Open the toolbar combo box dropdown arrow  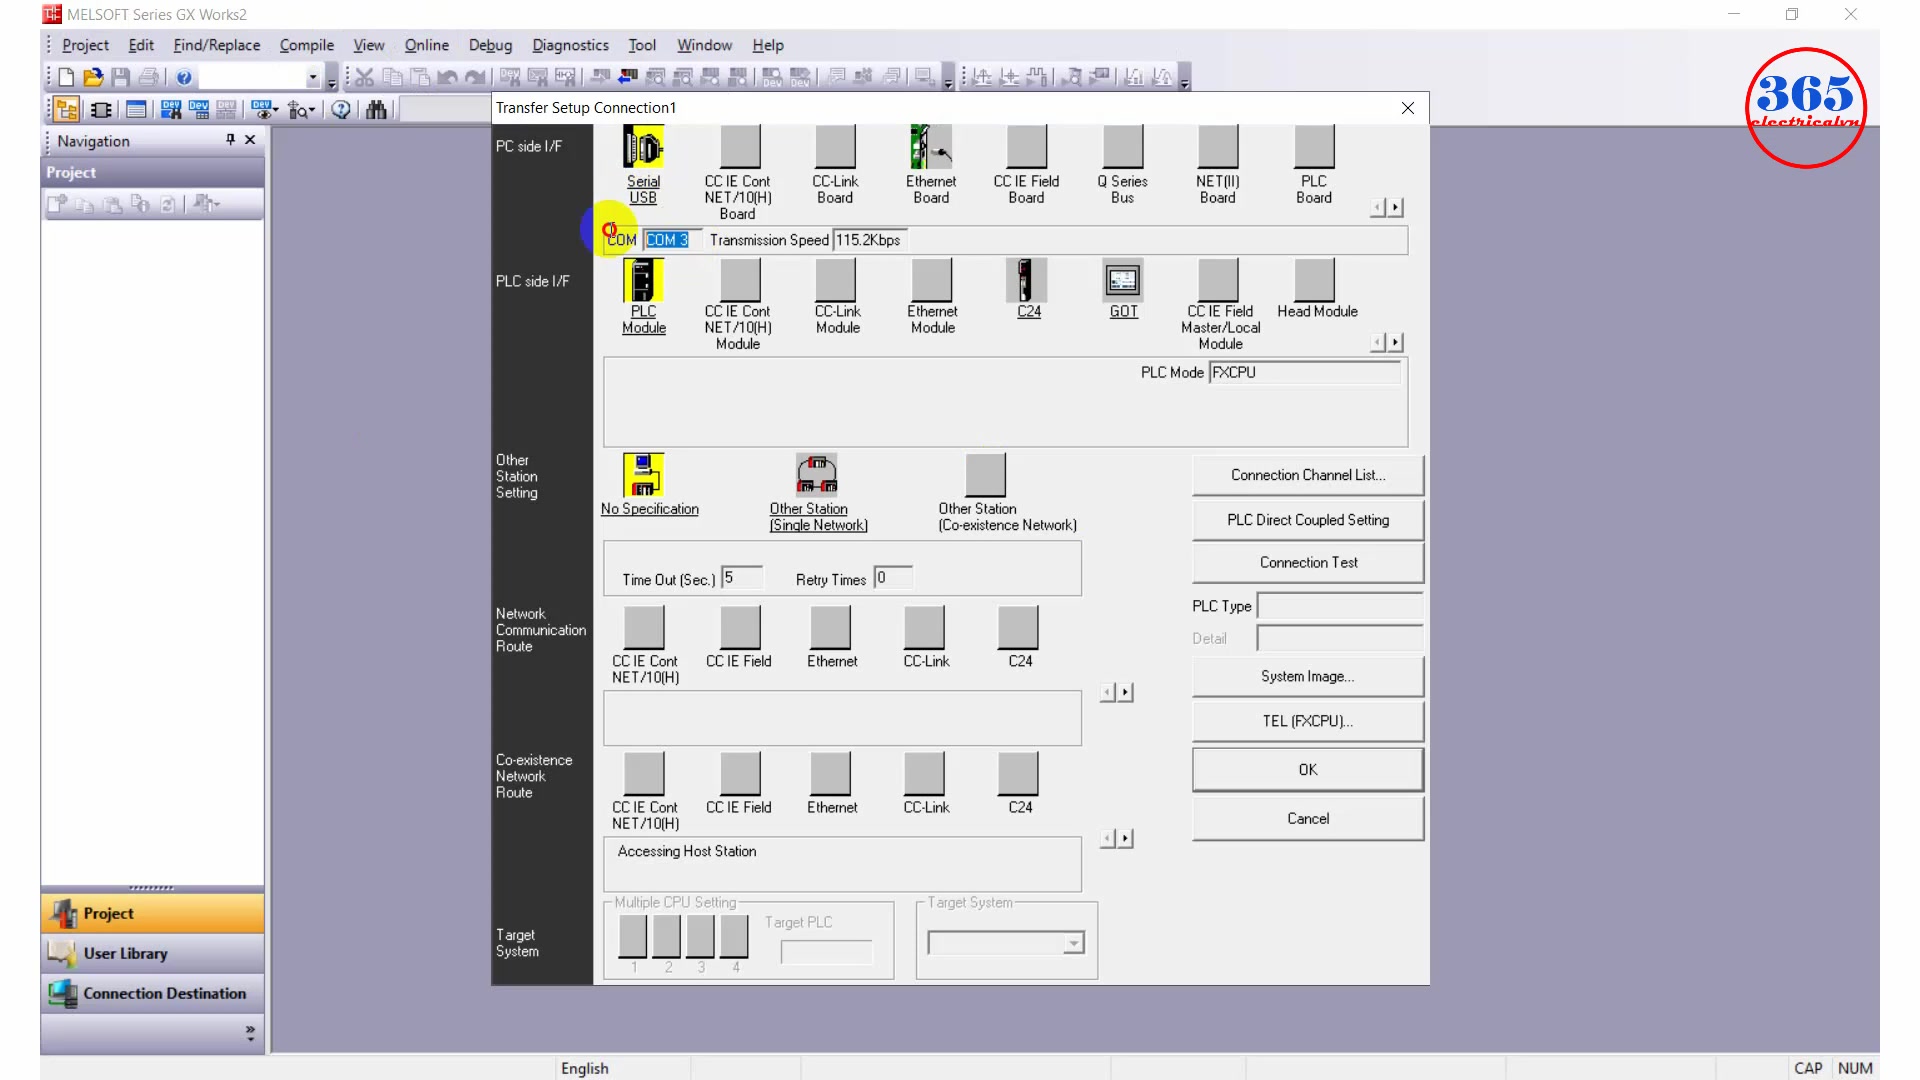point(312,78)
